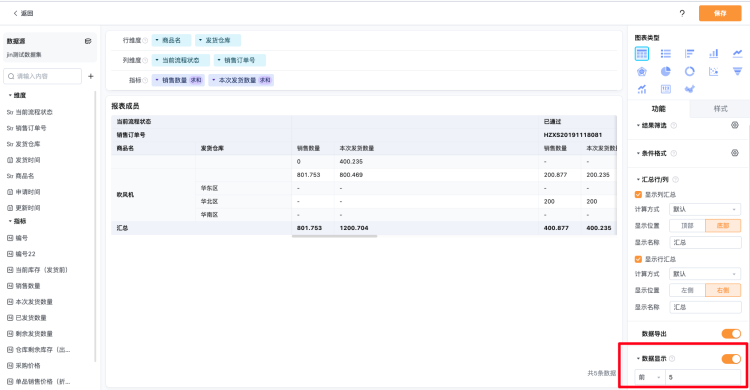The width and height of the screenshot is (750, 390).
Task: Uncheck the 显示列汇总 checkbox
Action: [x=638, y=194]
